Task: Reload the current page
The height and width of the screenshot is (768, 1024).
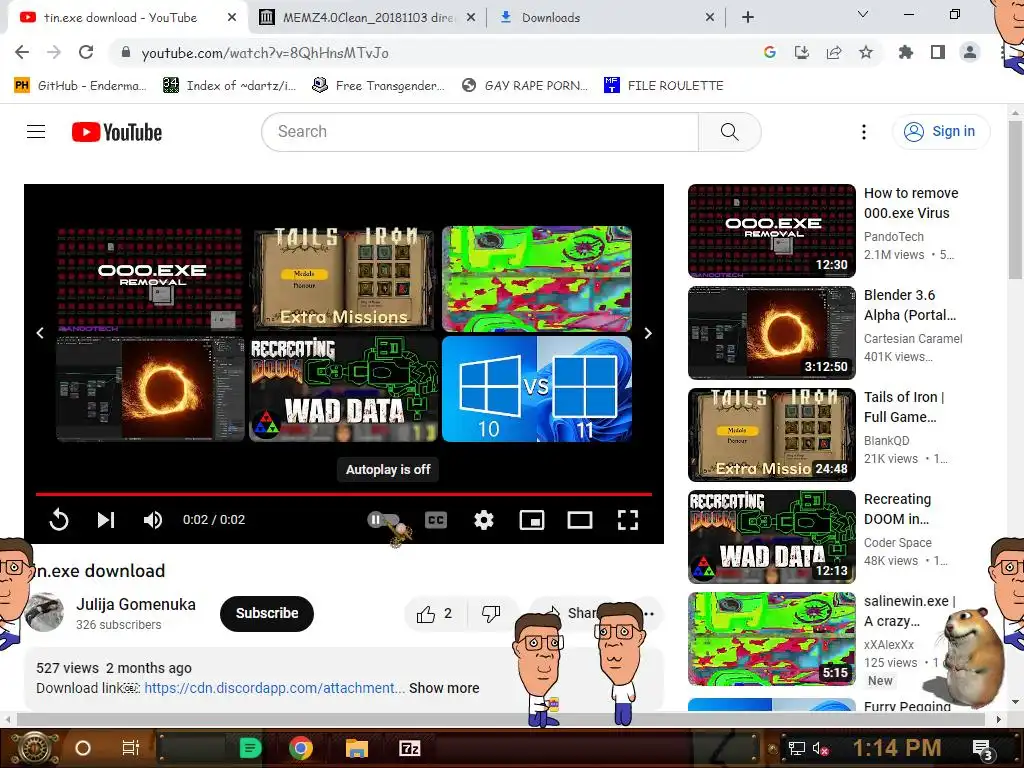Action: coord(86,52)
